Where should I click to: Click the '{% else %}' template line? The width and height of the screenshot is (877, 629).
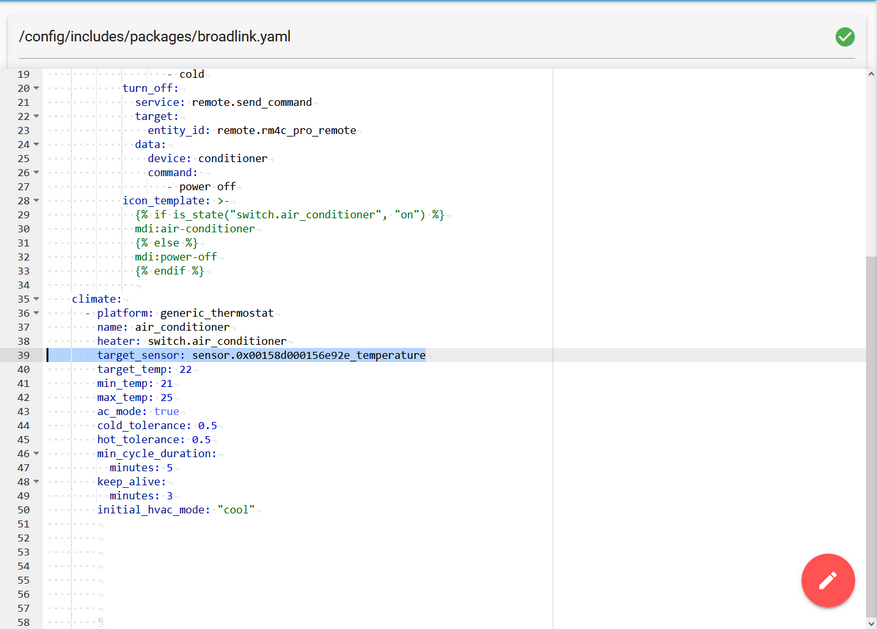click(166, 243)
